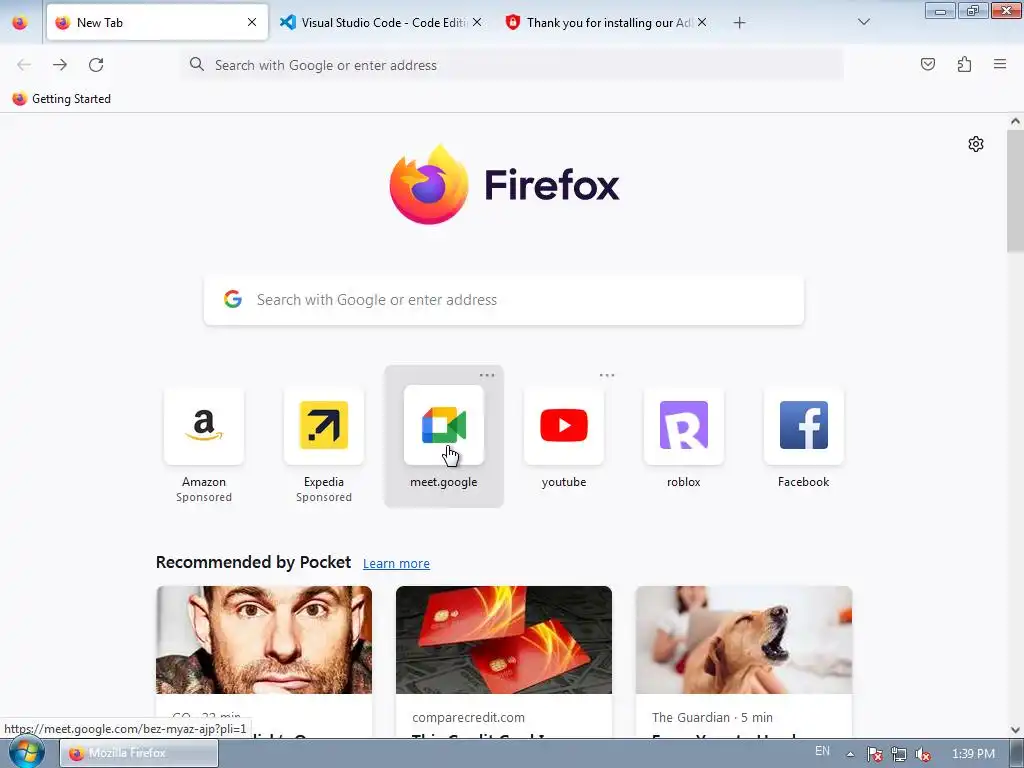Click the Recommended by Pocket heading

[x=253, y=562]
